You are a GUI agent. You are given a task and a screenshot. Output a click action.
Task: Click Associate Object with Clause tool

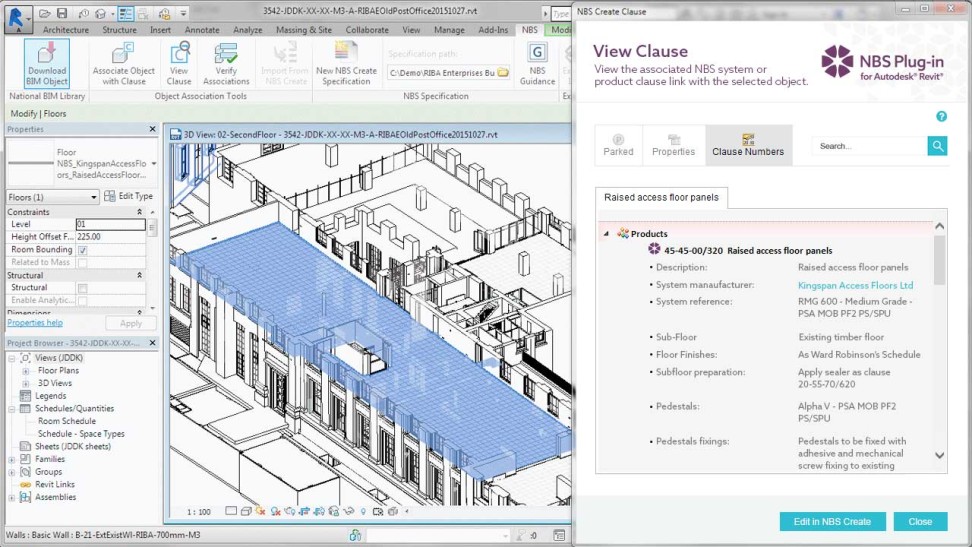click(124, 63)
